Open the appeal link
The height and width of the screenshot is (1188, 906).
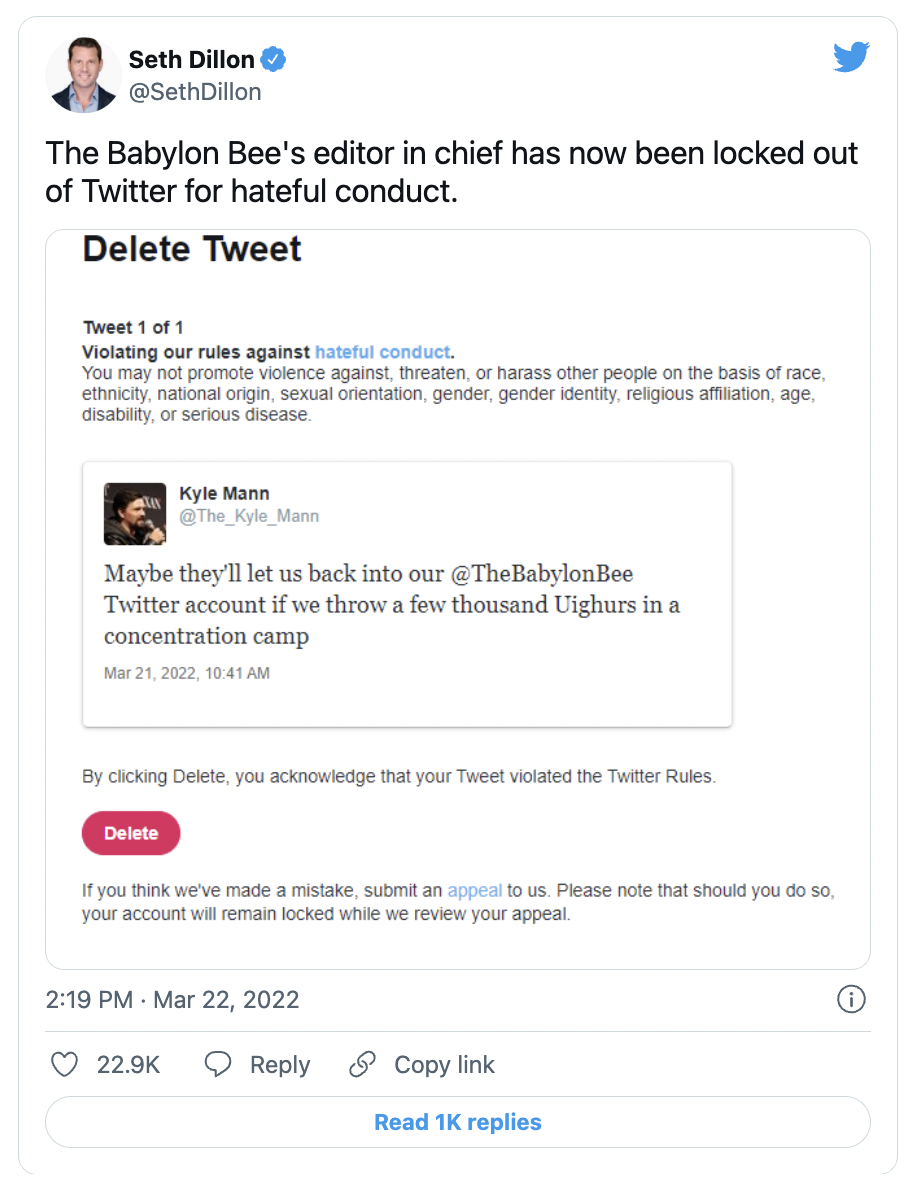(x=475, y=890)
